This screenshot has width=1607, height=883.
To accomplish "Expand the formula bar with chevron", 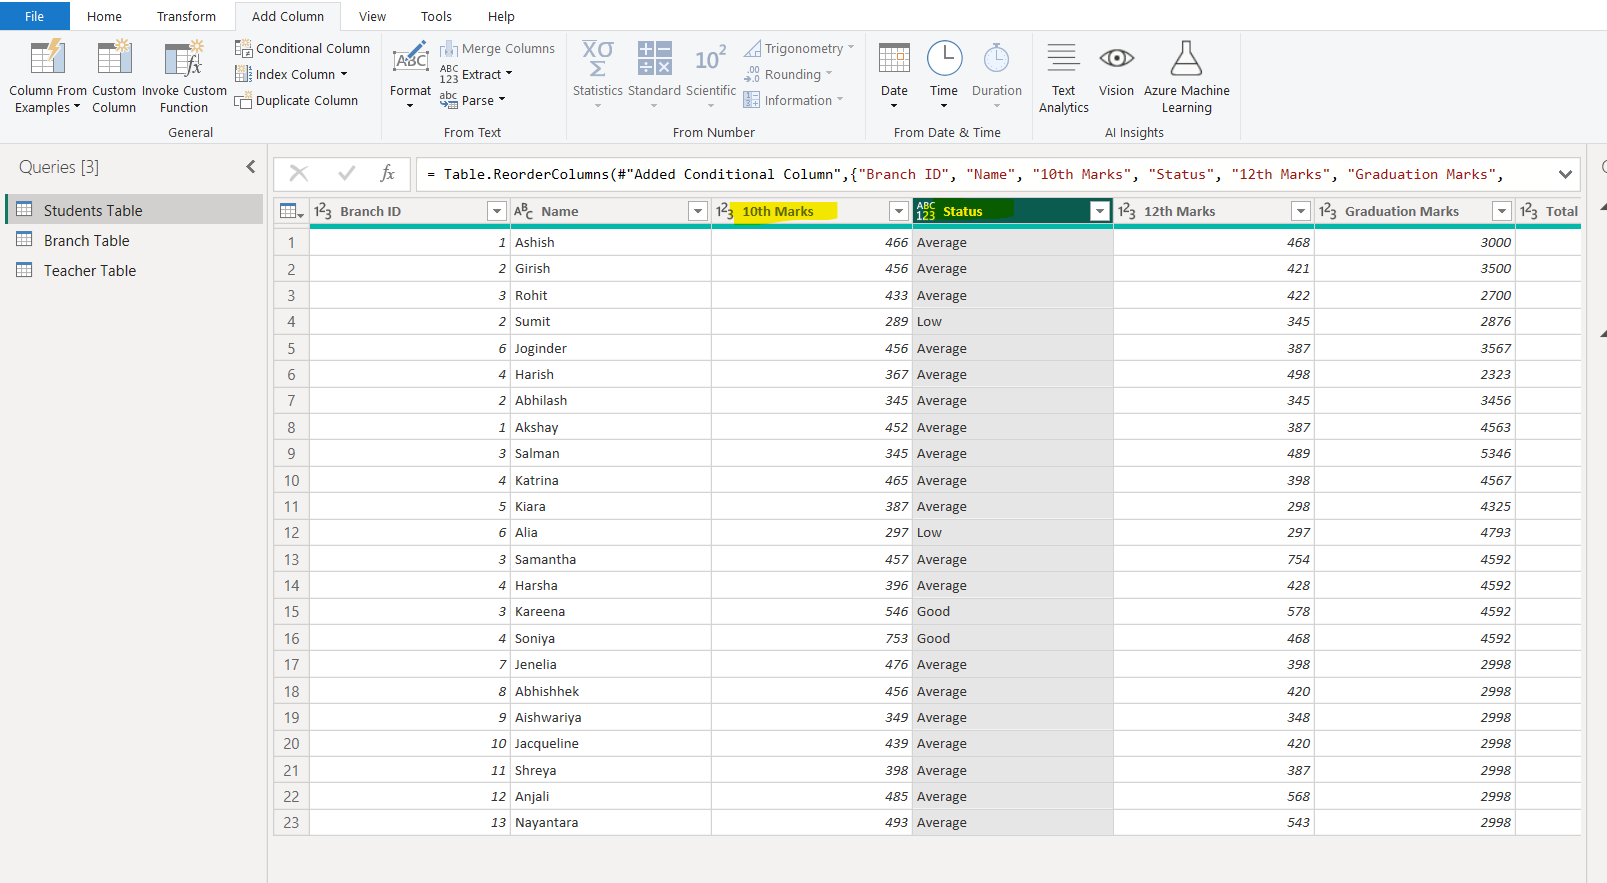I will click(x=1565, y=174).
